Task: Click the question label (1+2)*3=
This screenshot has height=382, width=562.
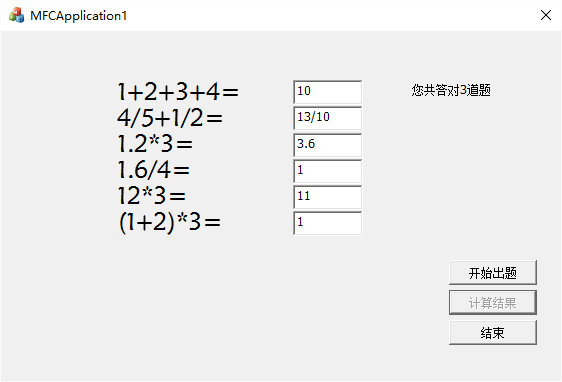Action: tap(170, 223)
